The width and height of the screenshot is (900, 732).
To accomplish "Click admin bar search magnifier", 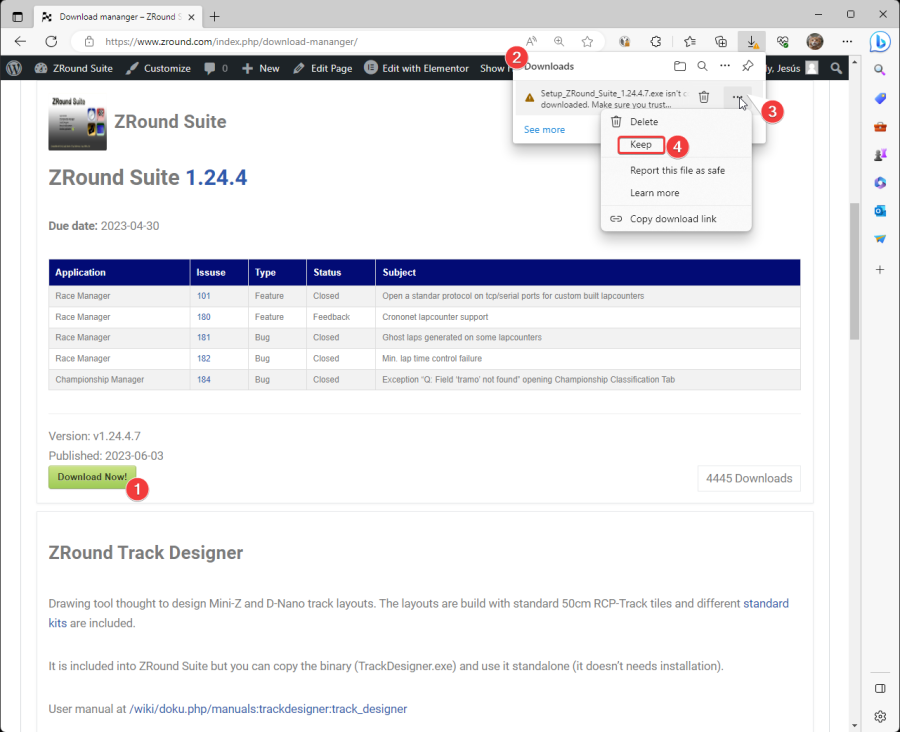I will (836, 68).
